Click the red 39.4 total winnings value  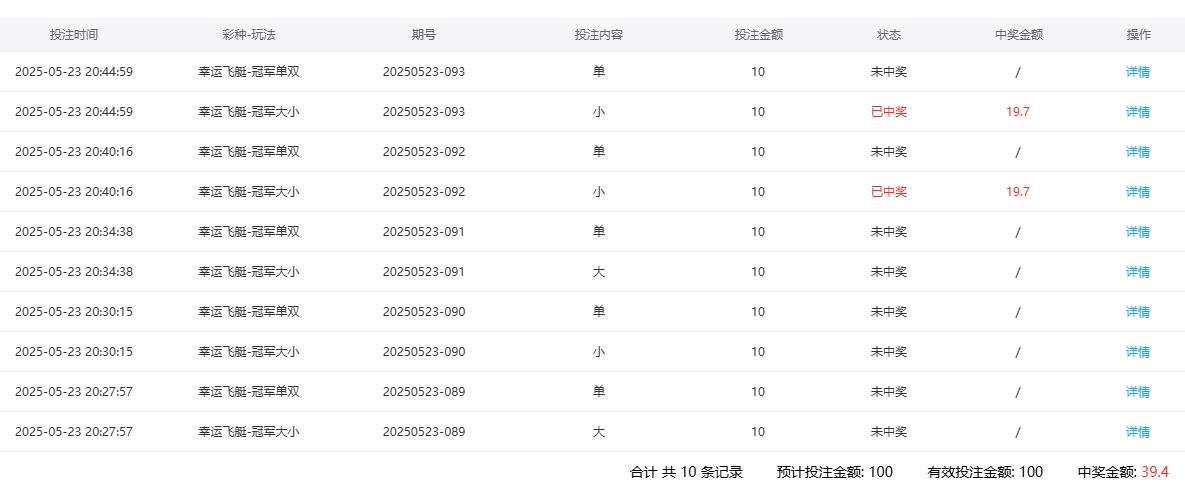(1155, 472)
